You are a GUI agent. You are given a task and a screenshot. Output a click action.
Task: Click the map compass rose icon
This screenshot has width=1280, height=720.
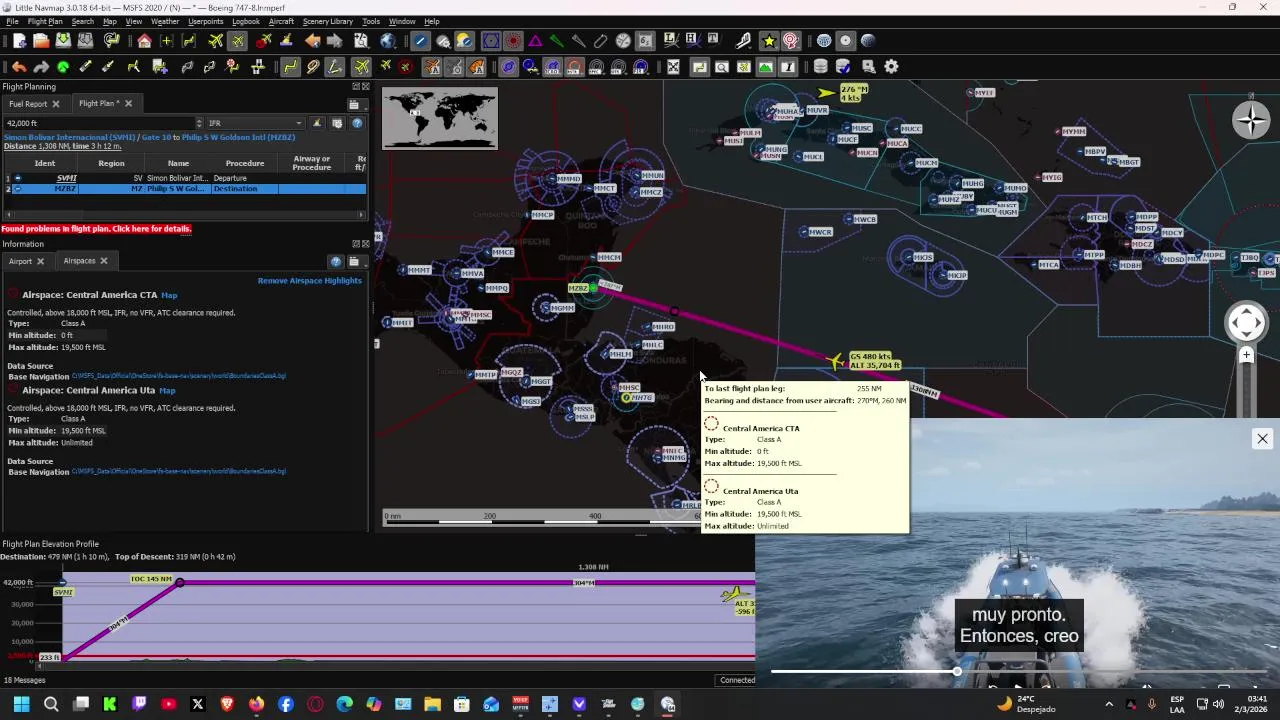click(1251, 120)
